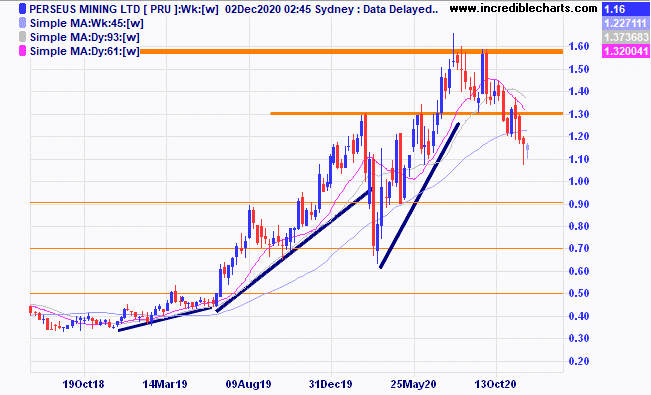The image size is (651, 395).
Task: Click the 0.60 price axis label
Action: click(579, 271)
